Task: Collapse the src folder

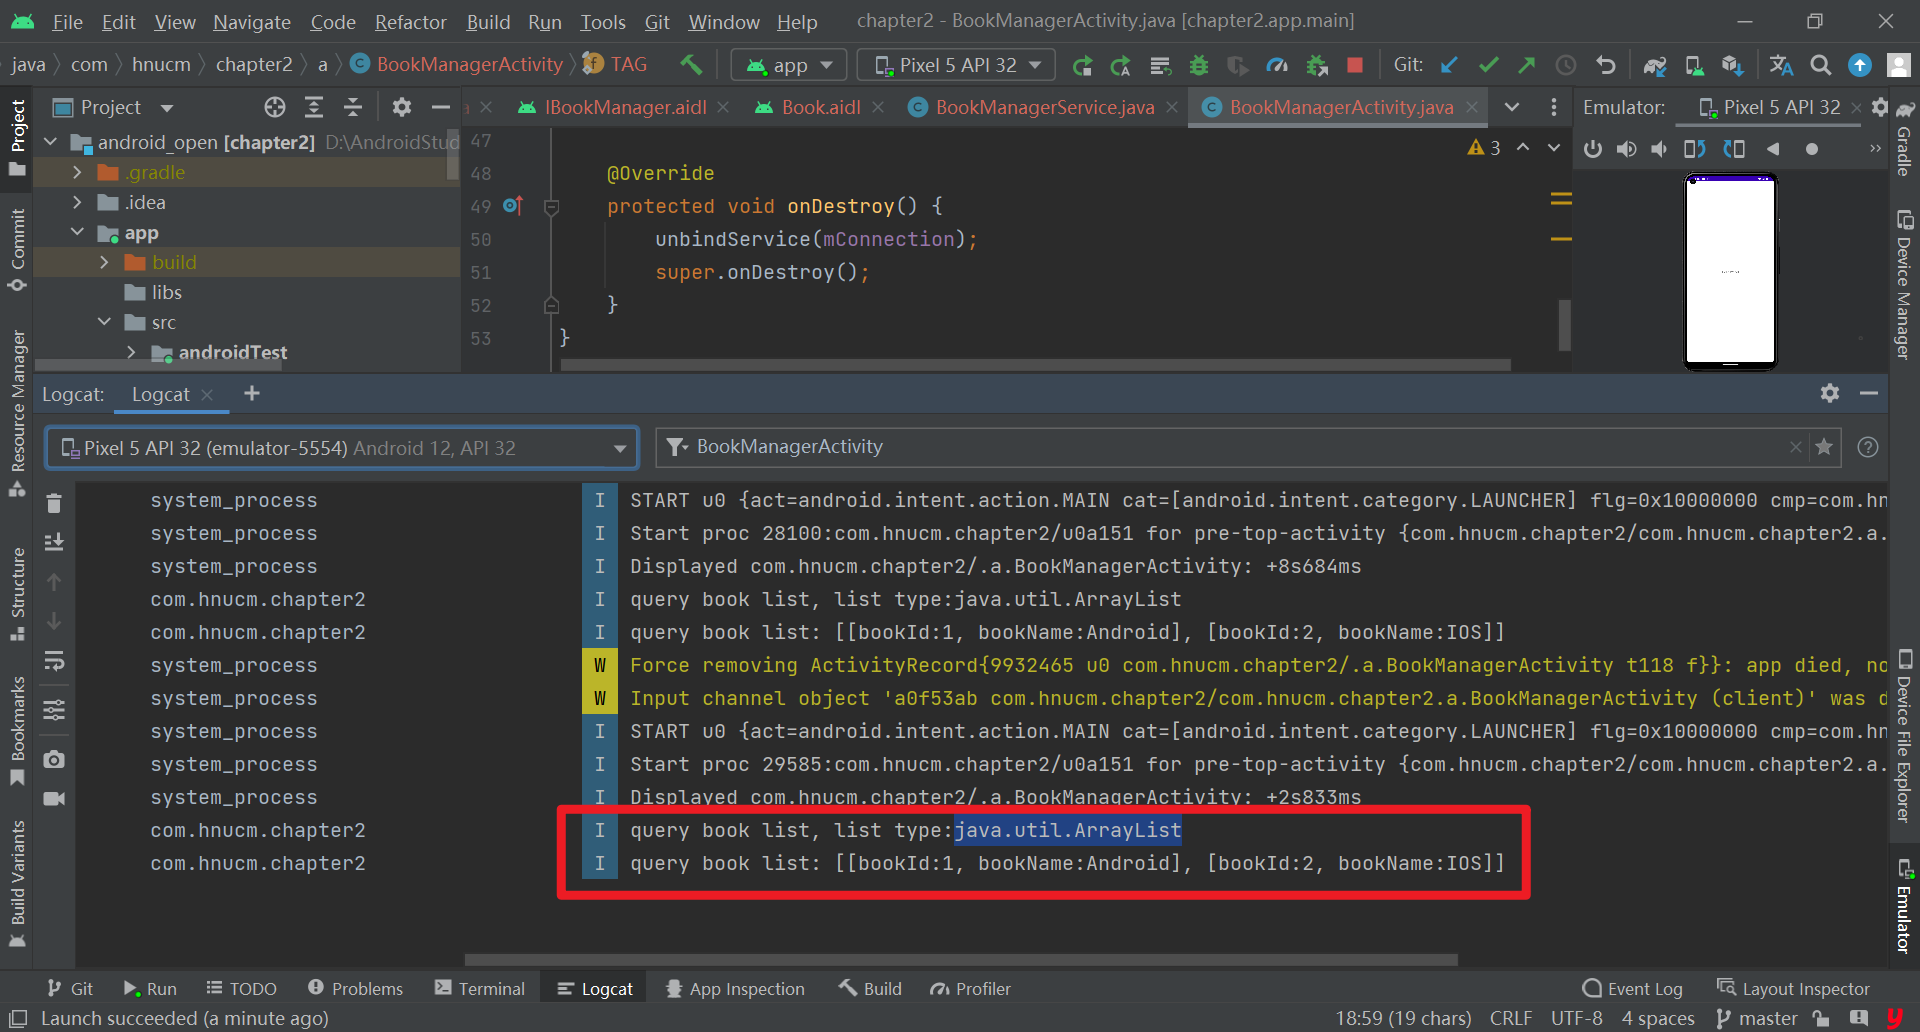Action: (x=104, y=322)
